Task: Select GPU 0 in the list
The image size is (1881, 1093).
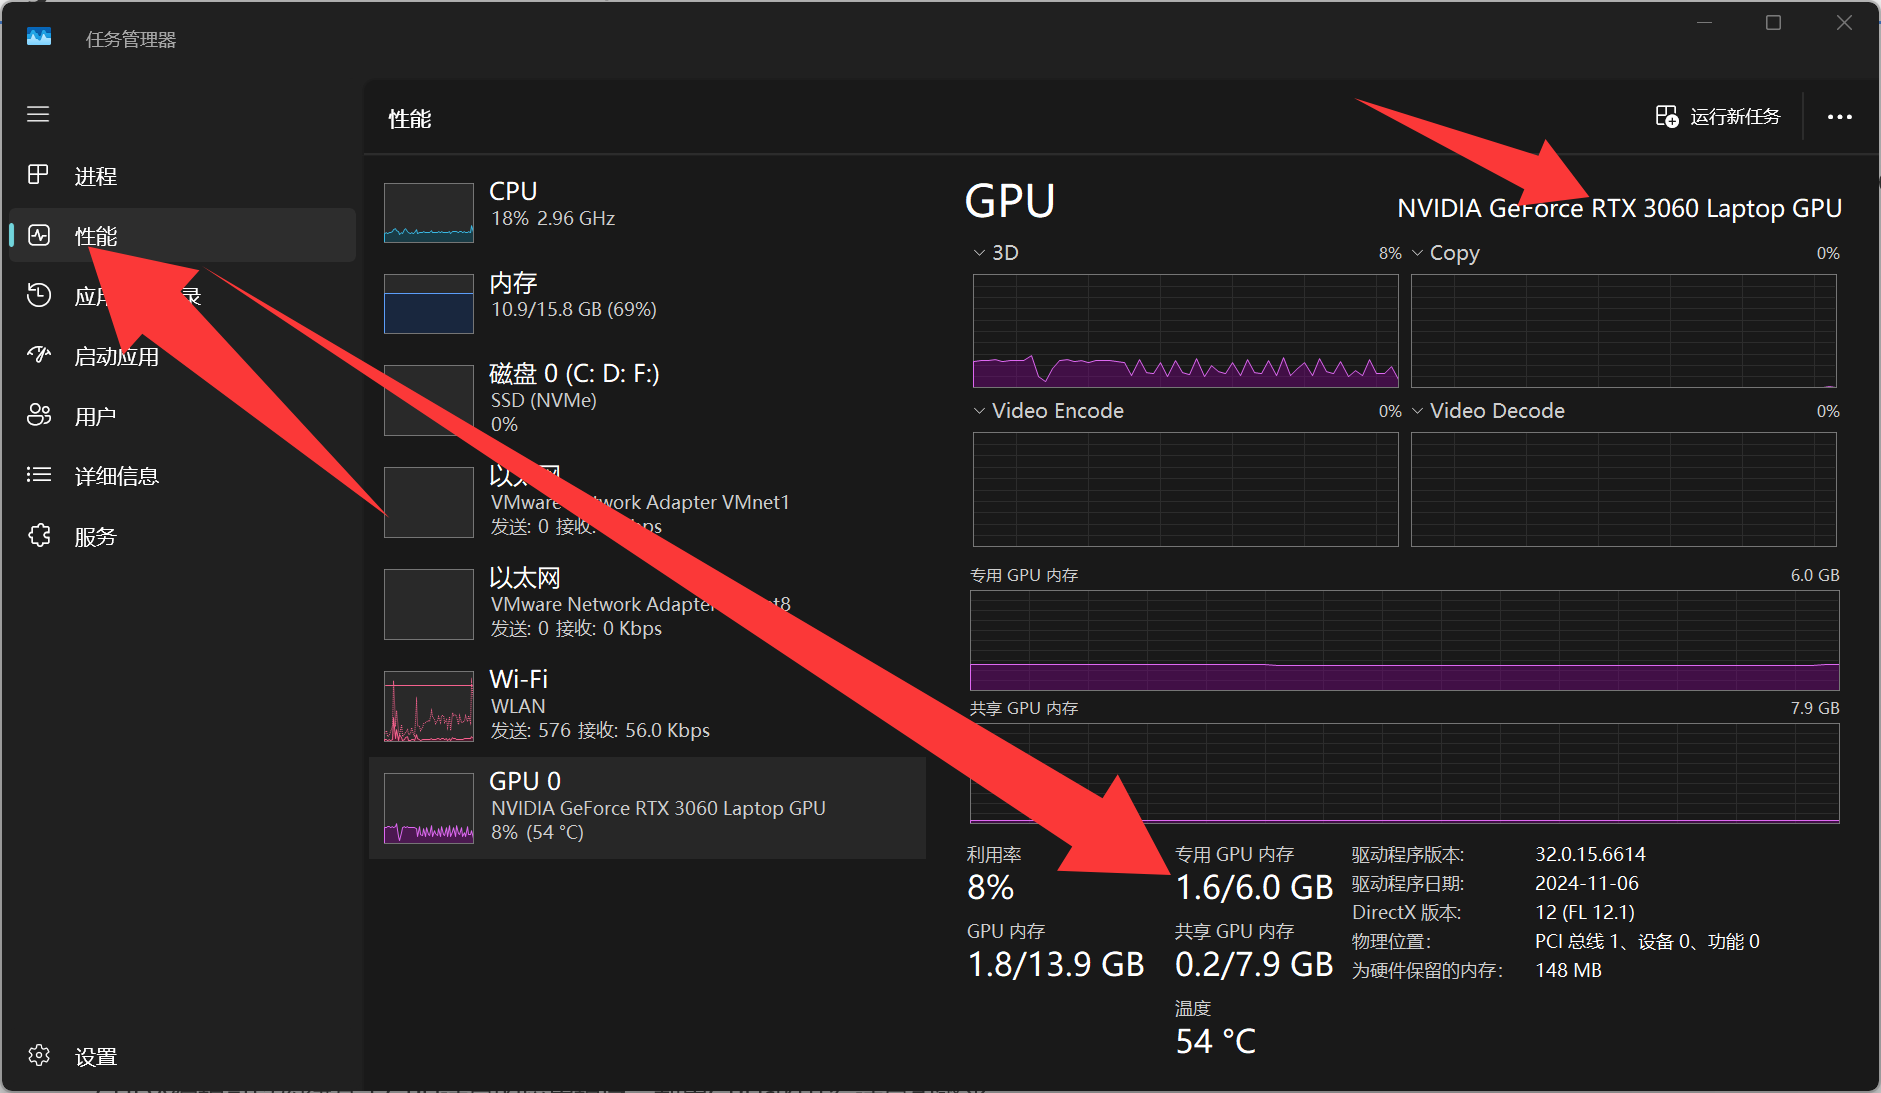Action: pyautogui.click(x=648, y=807)
